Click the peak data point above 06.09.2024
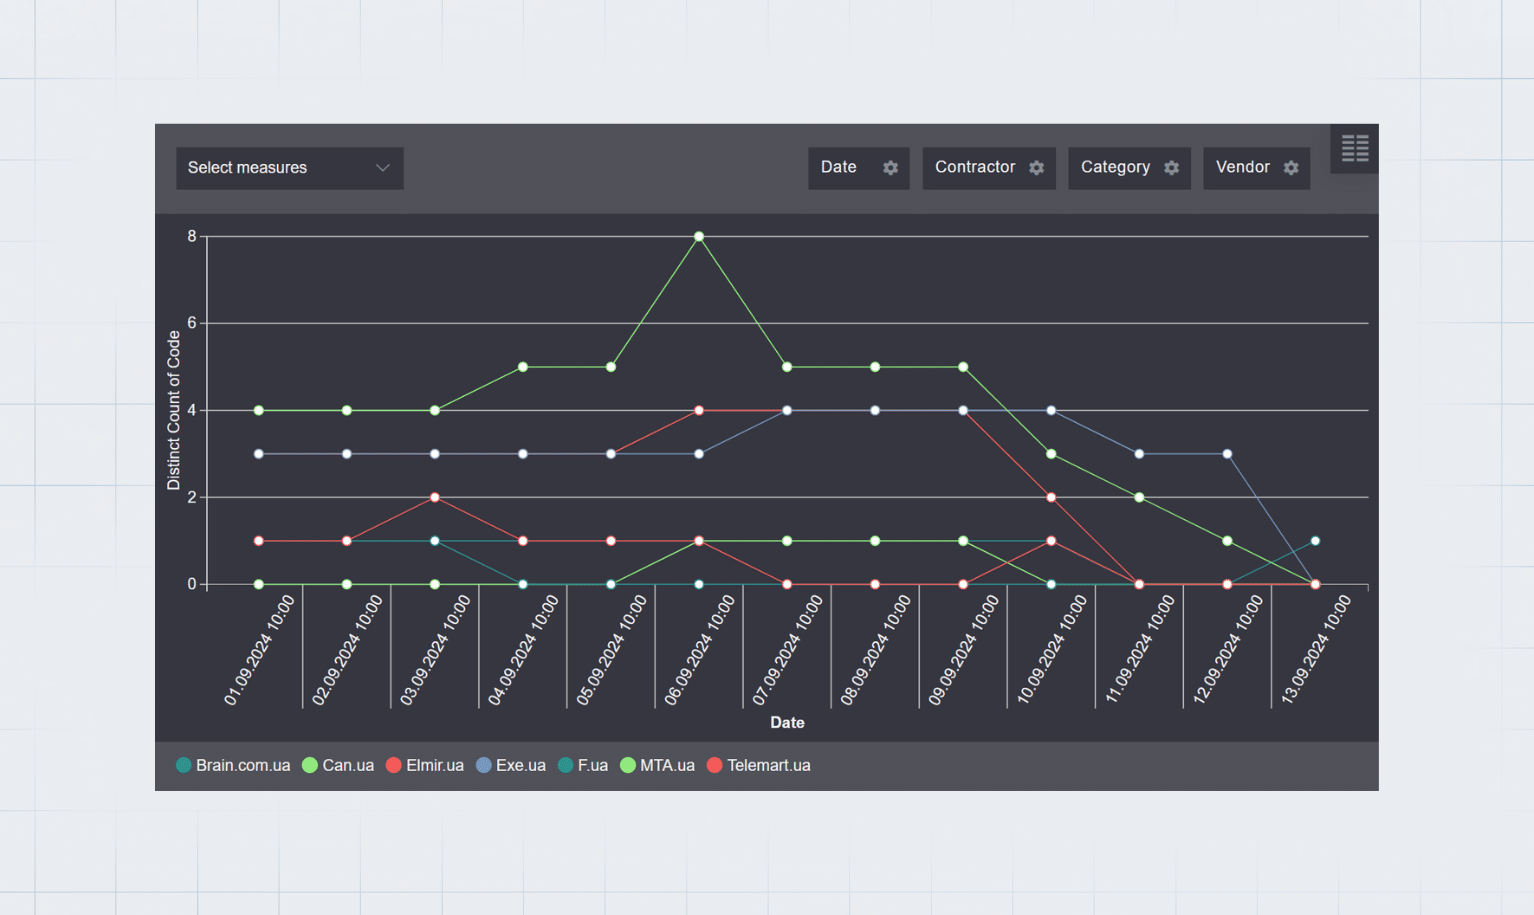The height and width of the screenshot is (915, 1534). [698, 236]
